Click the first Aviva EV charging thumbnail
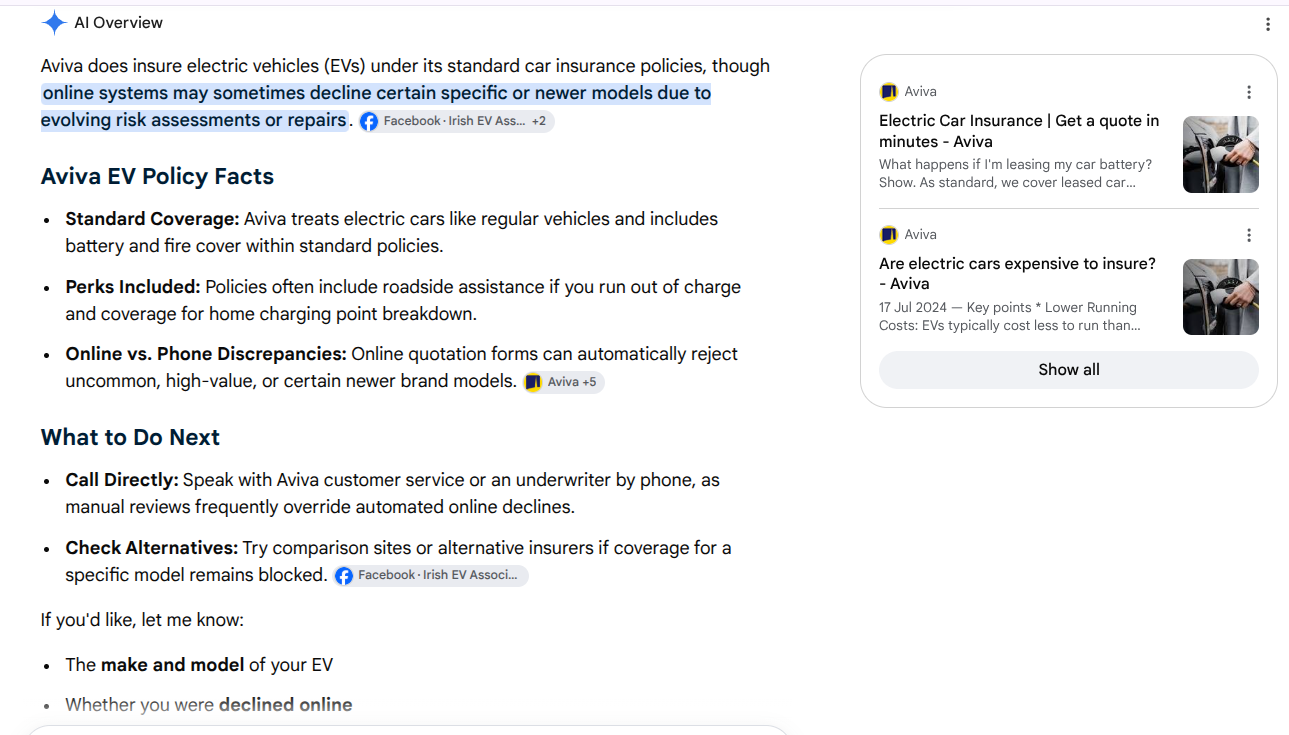 (1220, 154)
